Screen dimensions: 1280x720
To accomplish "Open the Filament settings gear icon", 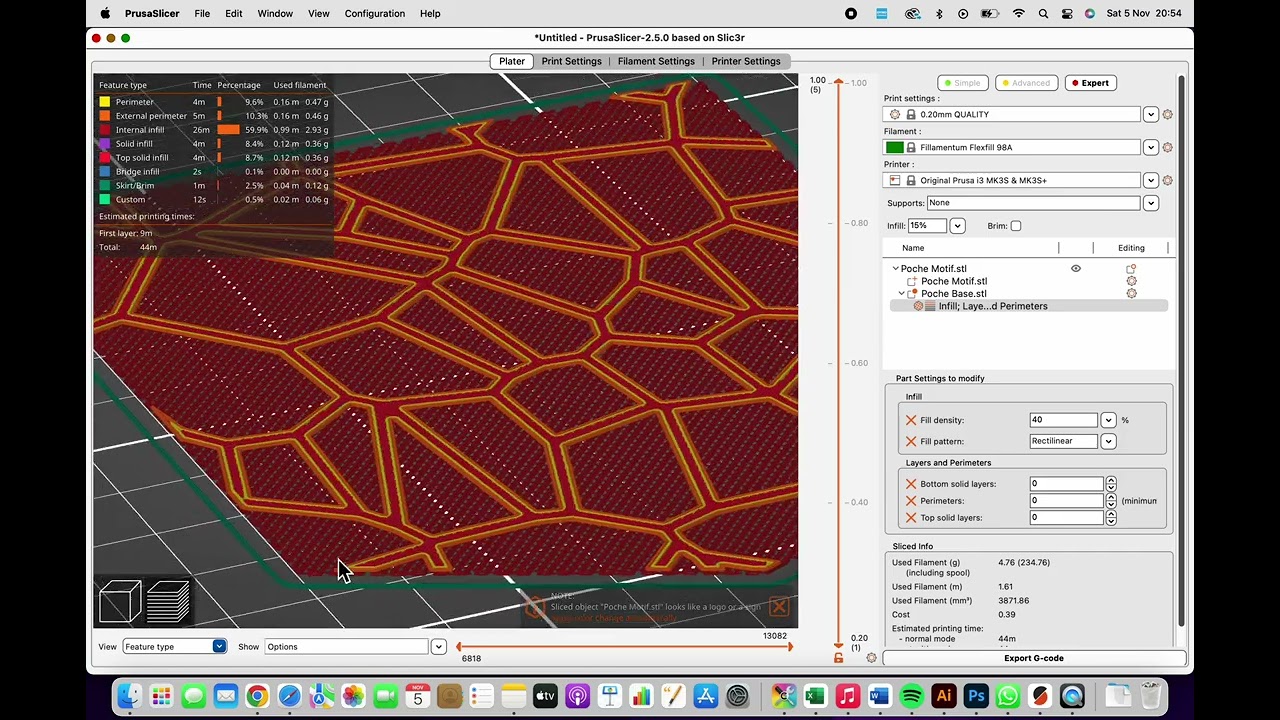I will (x=1167, y=147).
